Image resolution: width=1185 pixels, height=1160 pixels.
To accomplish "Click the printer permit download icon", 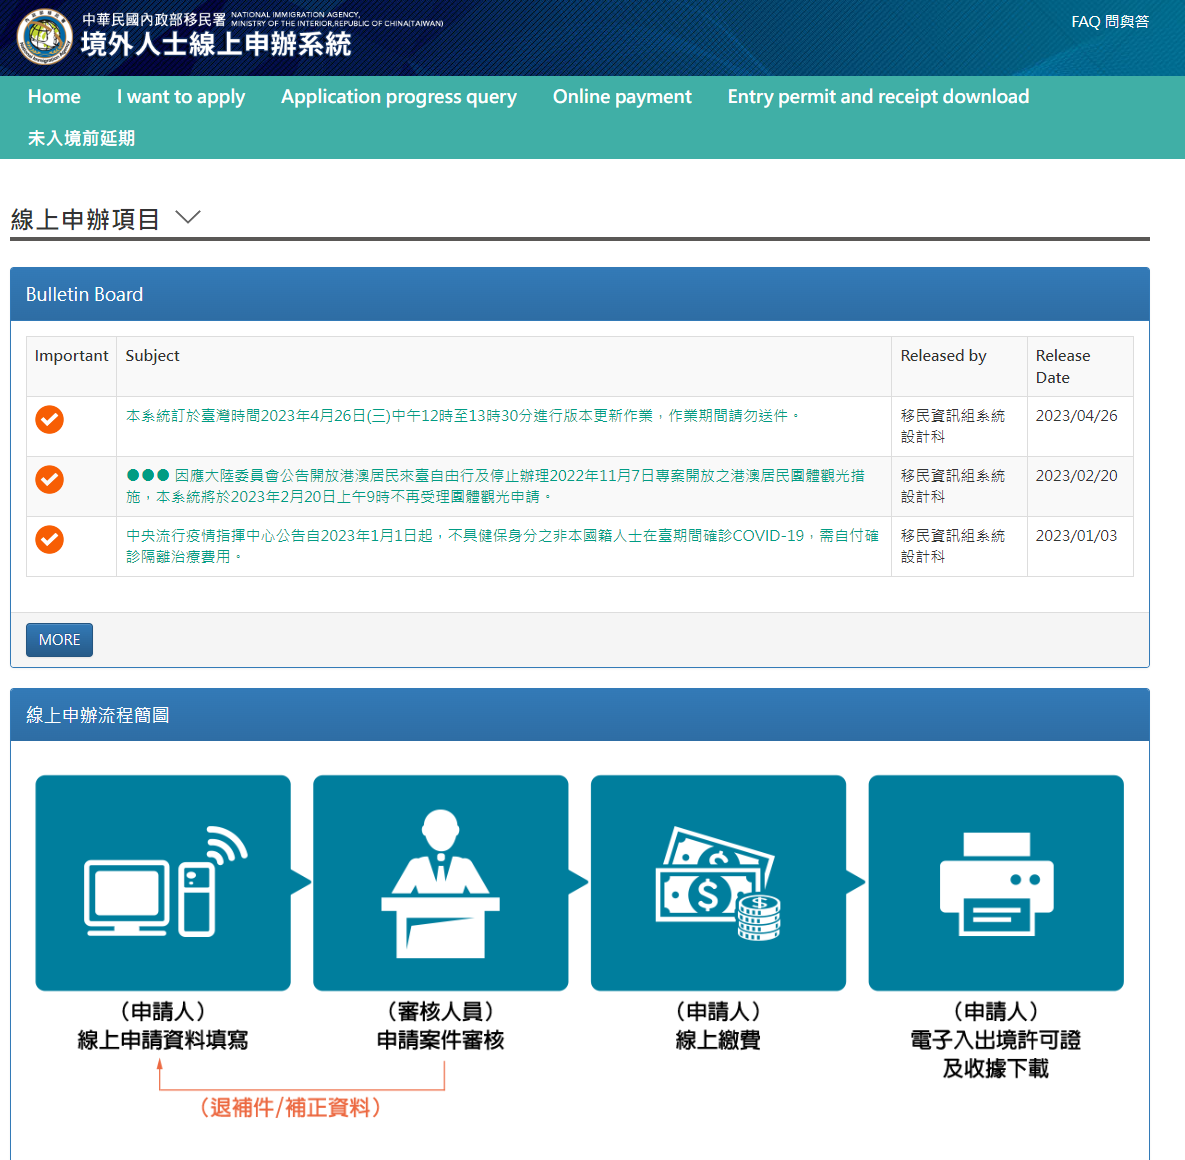I will (x=996, y=883).
